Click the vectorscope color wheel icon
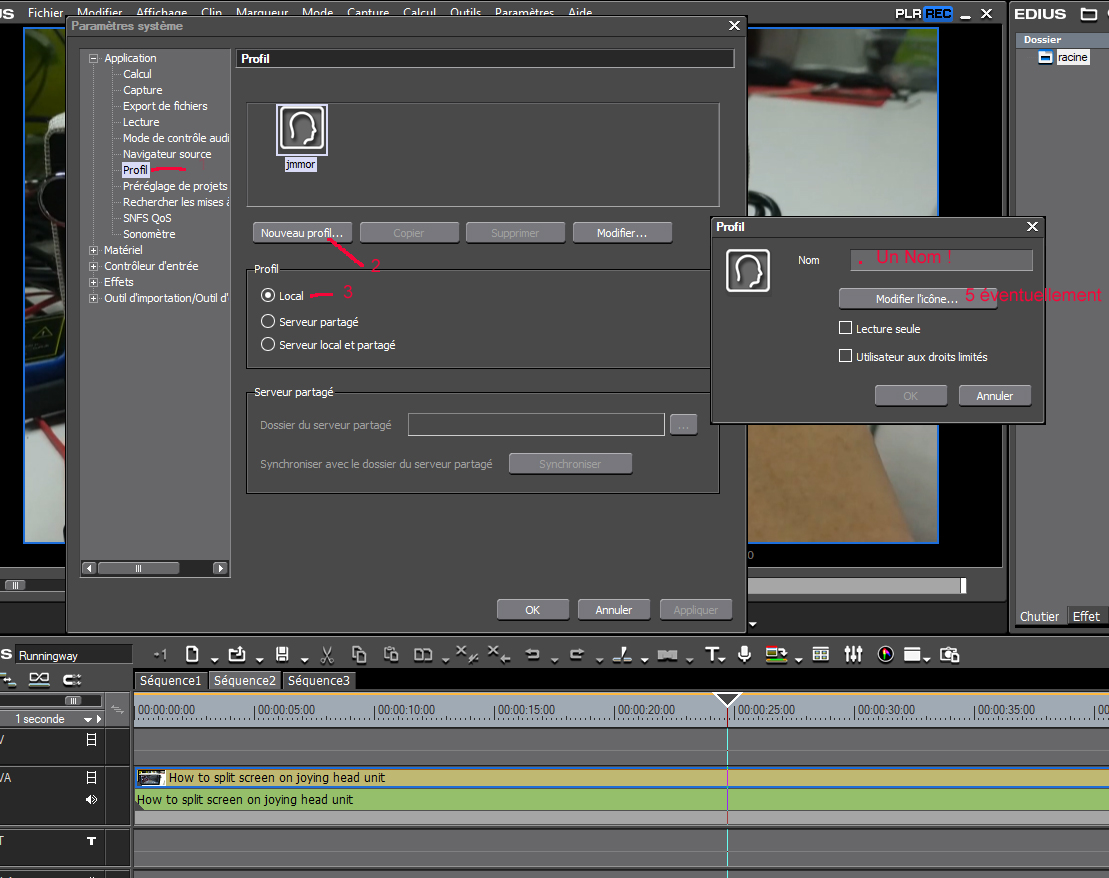Image resolution: width=1109 pixels, height=878 pixels. 885,654
